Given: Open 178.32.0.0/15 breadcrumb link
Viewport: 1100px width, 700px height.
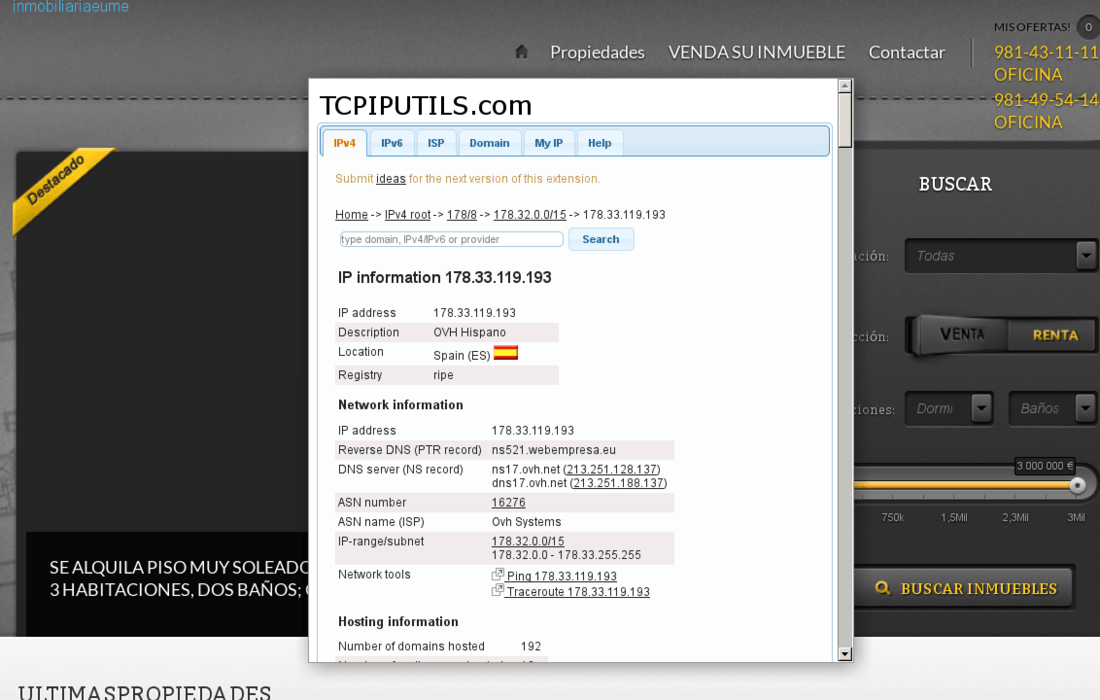Looking at the screenshot, I should [x=530, y=215].
